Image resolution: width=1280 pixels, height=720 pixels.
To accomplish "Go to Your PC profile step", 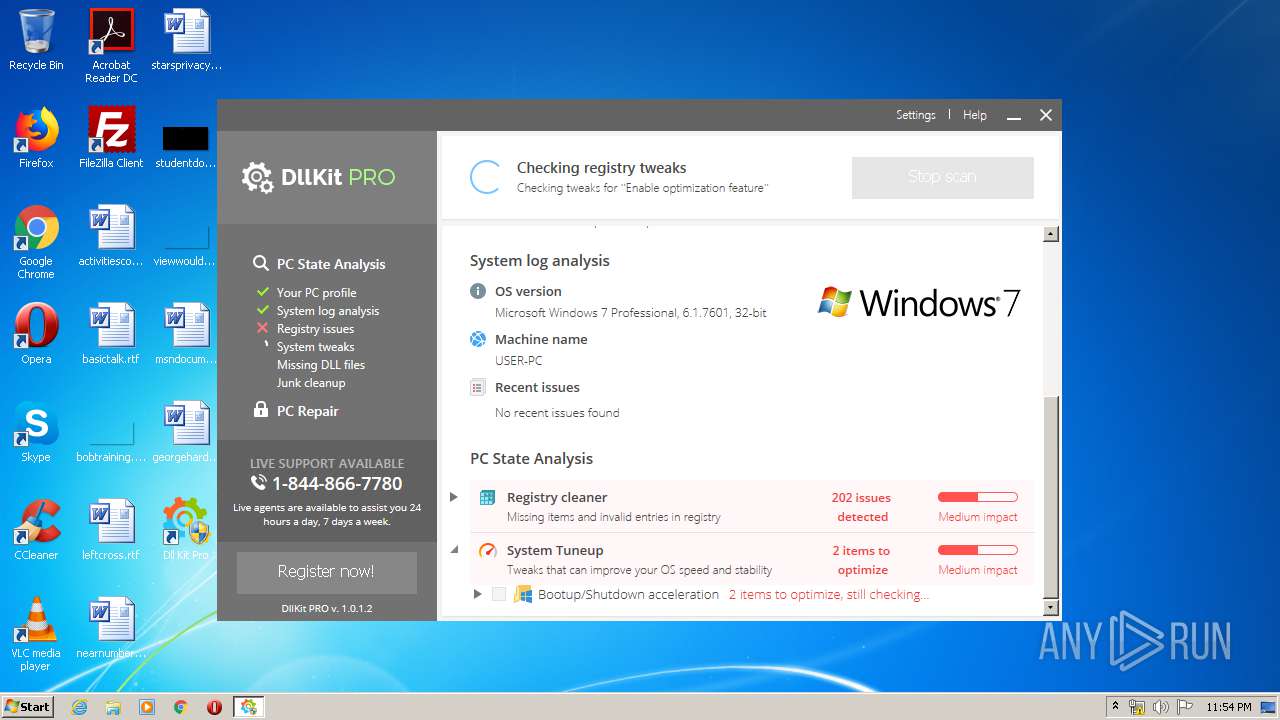I will 316,293.
